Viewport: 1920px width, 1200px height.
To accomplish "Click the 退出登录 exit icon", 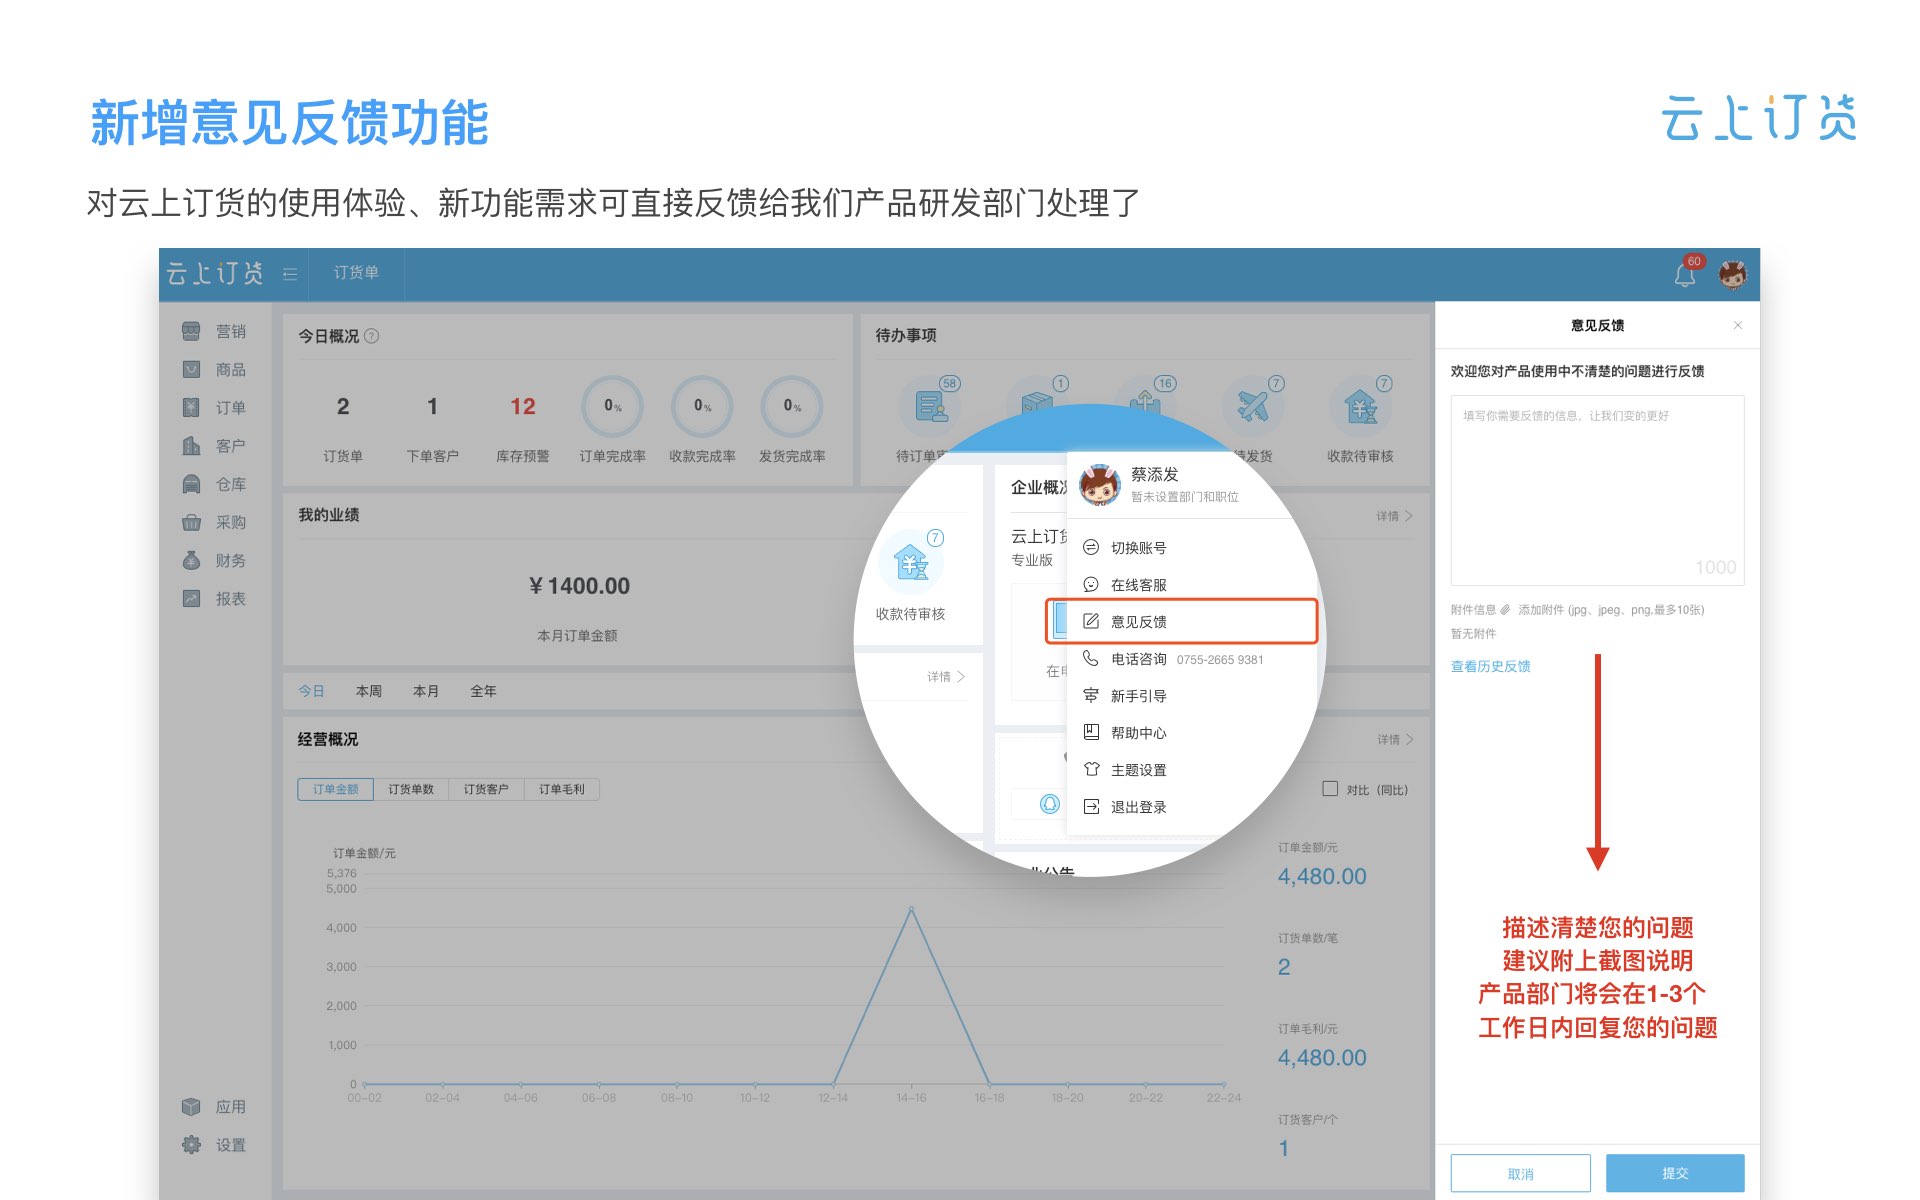I will (1091, 806).
